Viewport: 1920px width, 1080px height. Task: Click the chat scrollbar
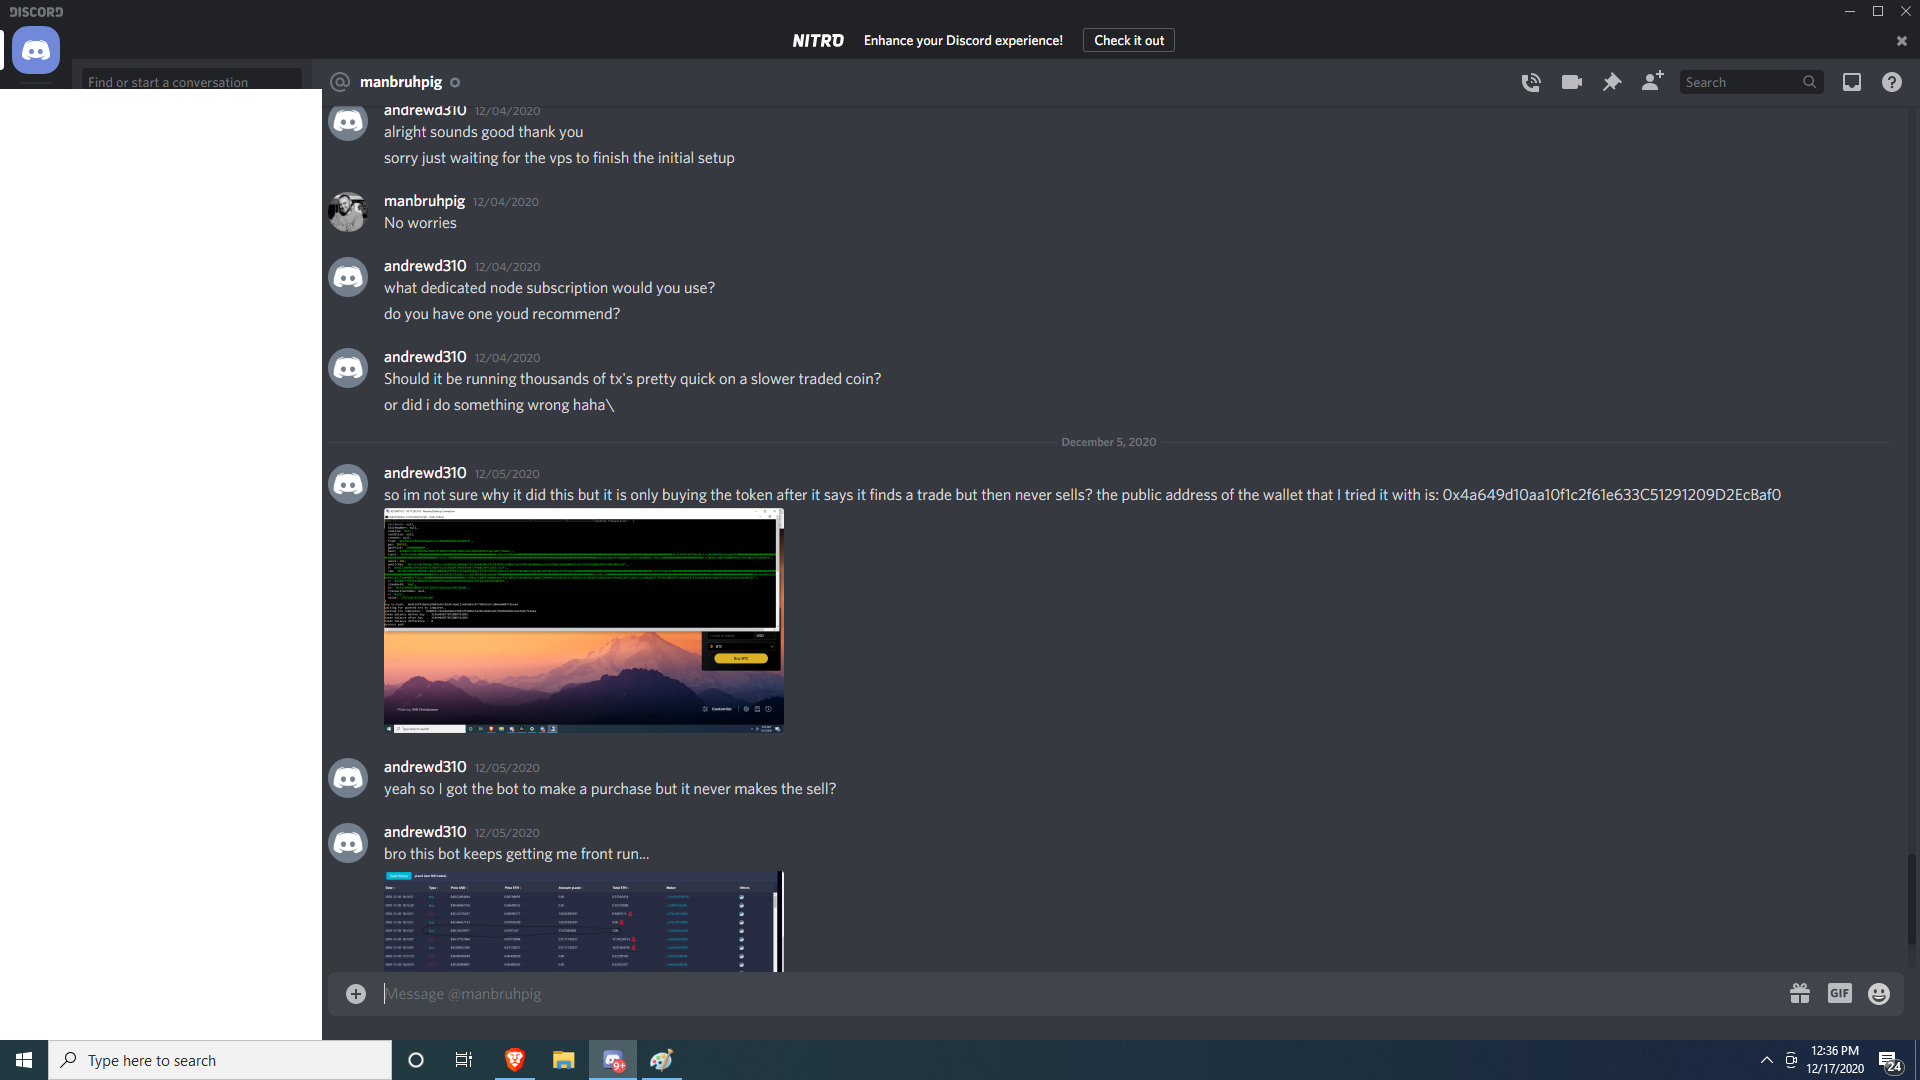click(1911, 900)
